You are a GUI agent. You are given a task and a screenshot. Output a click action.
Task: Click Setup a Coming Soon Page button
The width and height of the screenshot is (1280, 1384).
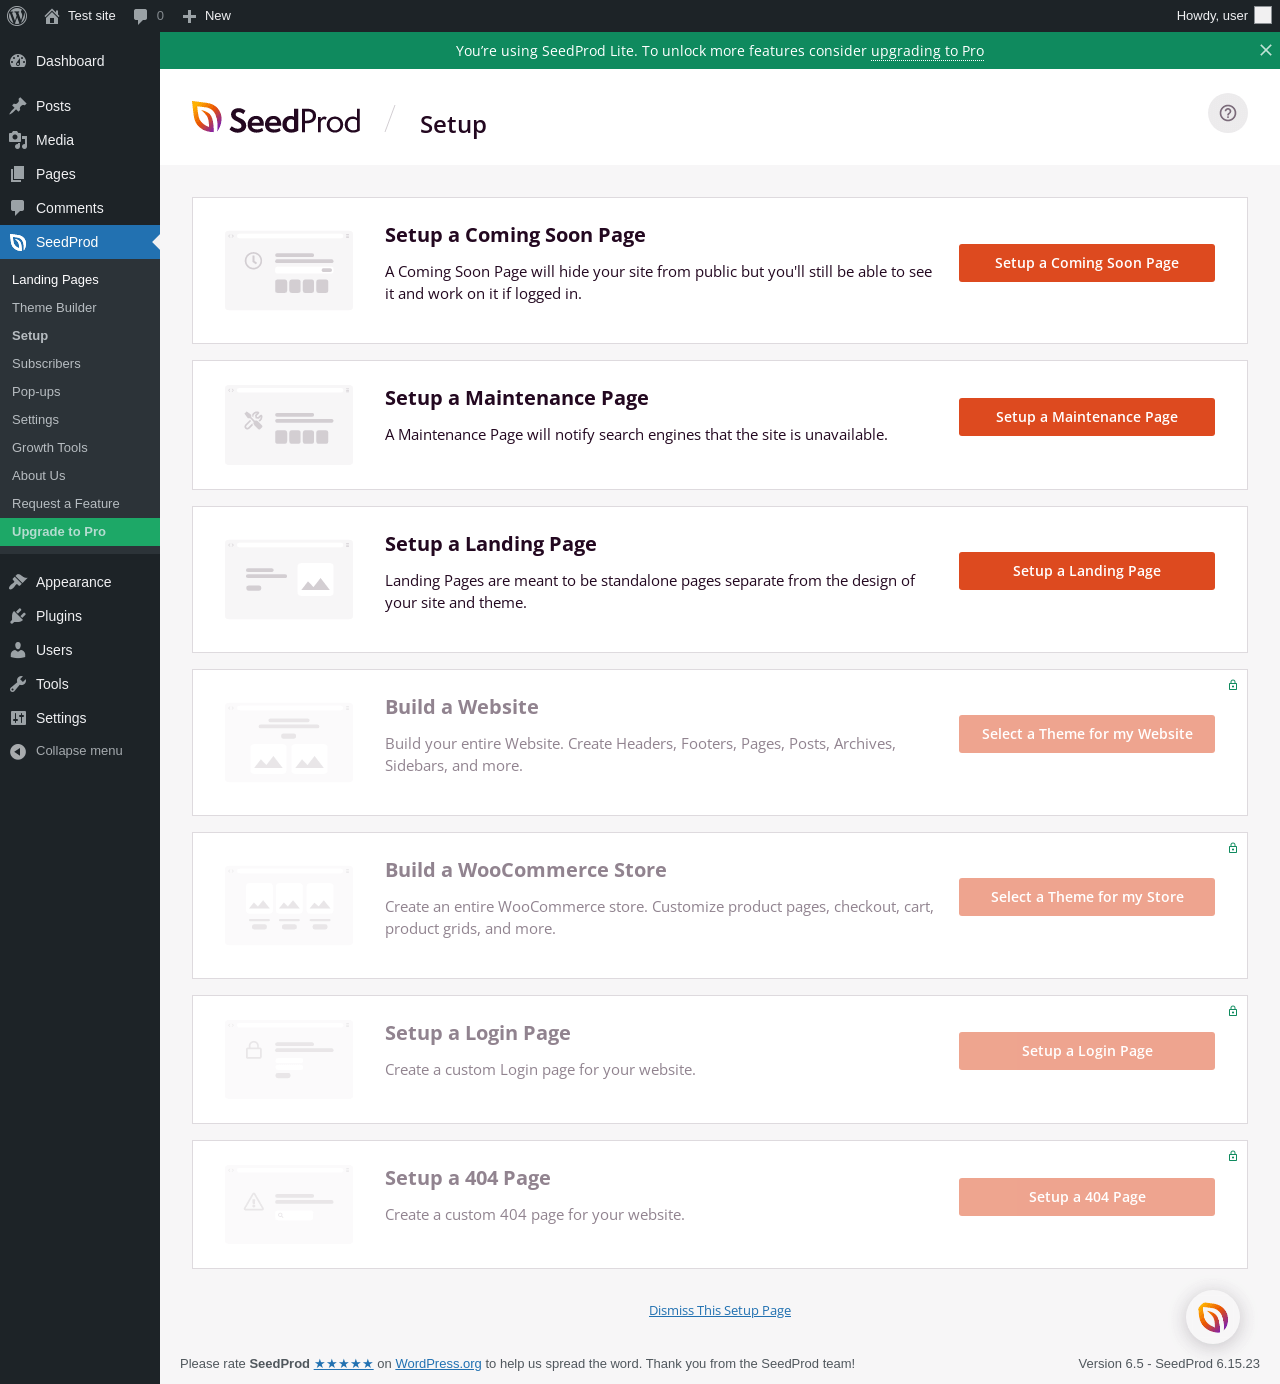click(x=1086, y=263)
